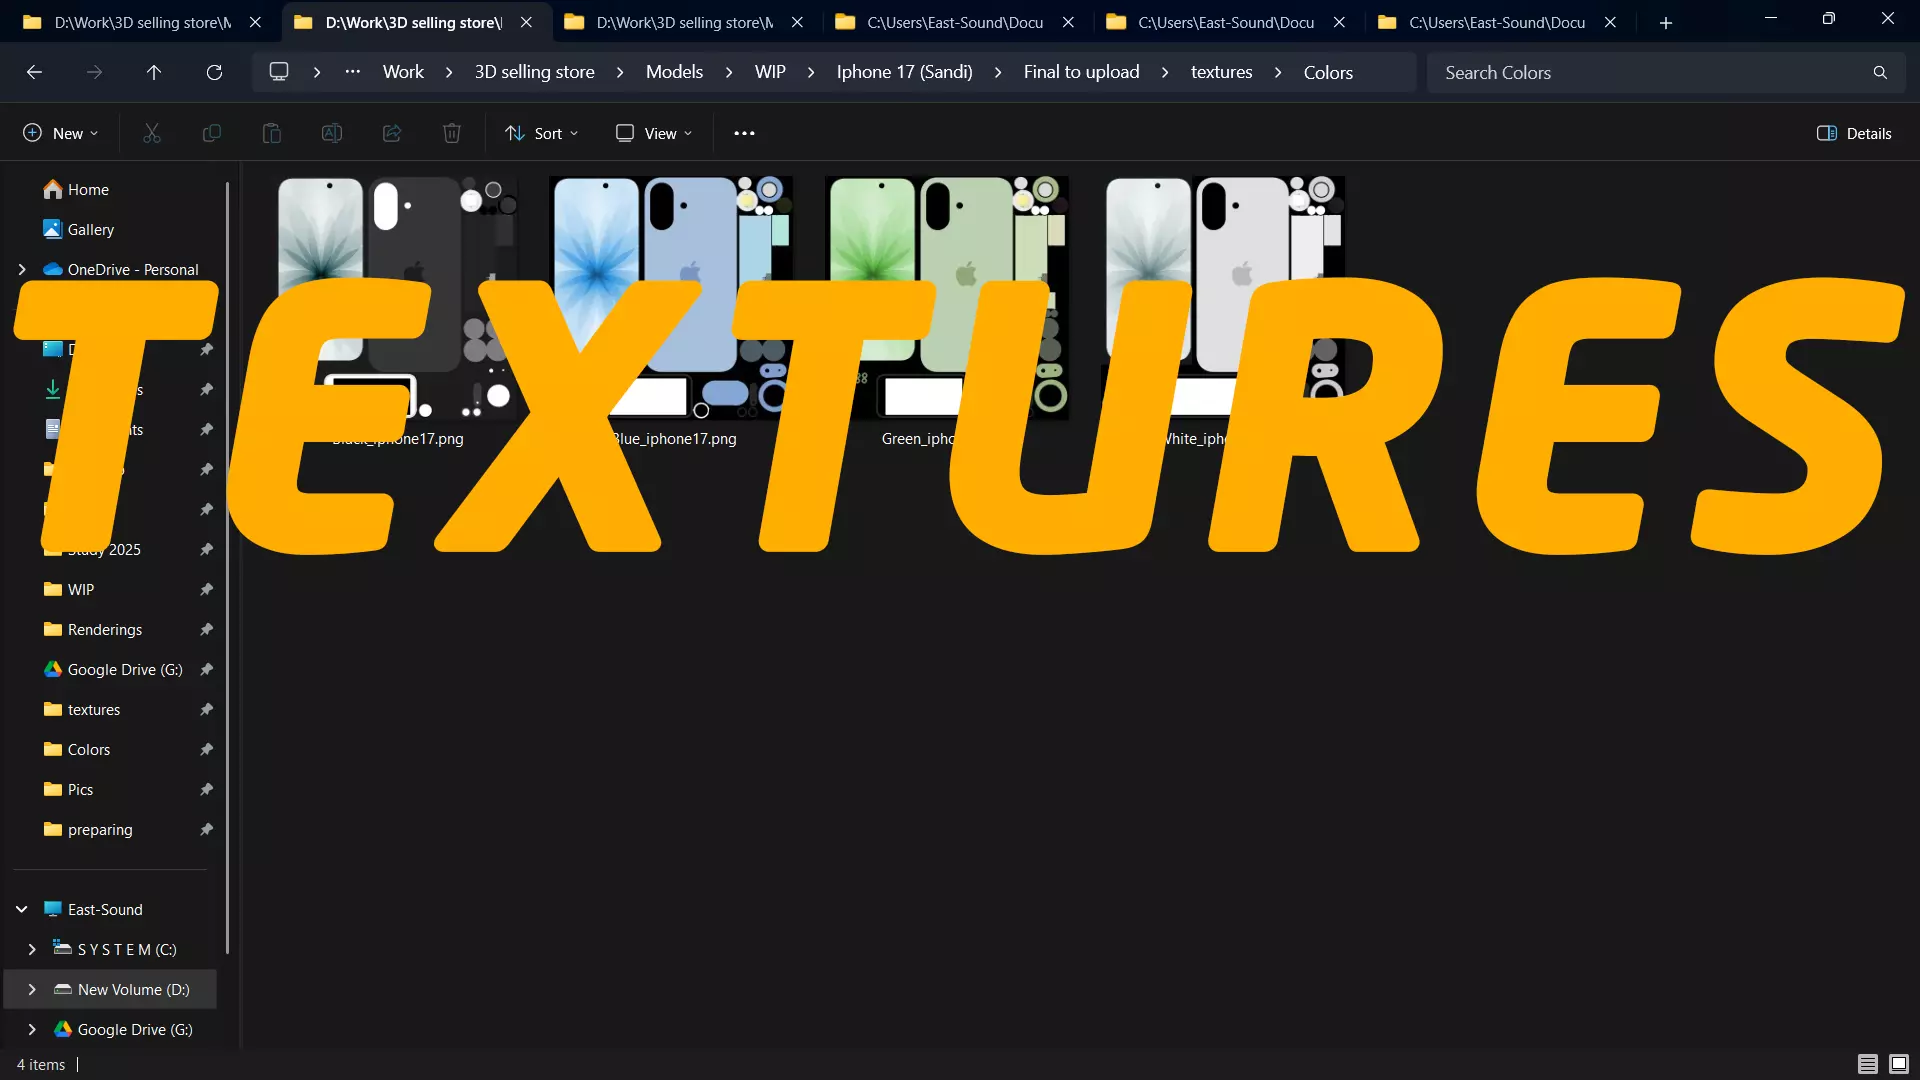Click the Cut scissors icon
The image size is (1920, 1080).
pyautogui.click(x=152, y=133)
